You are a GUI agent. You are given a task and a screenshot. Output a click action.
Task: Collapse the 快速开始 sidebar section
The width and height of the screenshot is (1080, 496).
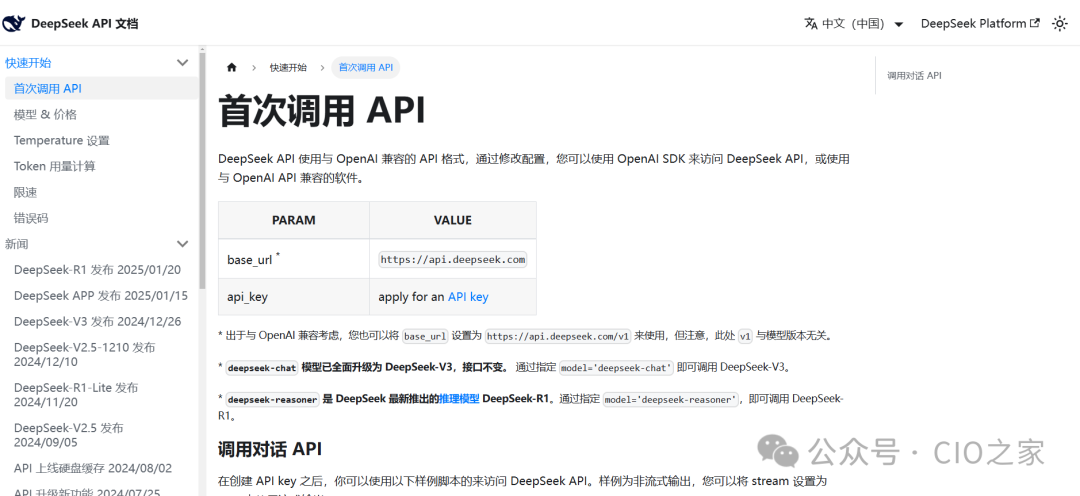click(x=182, y=63)
